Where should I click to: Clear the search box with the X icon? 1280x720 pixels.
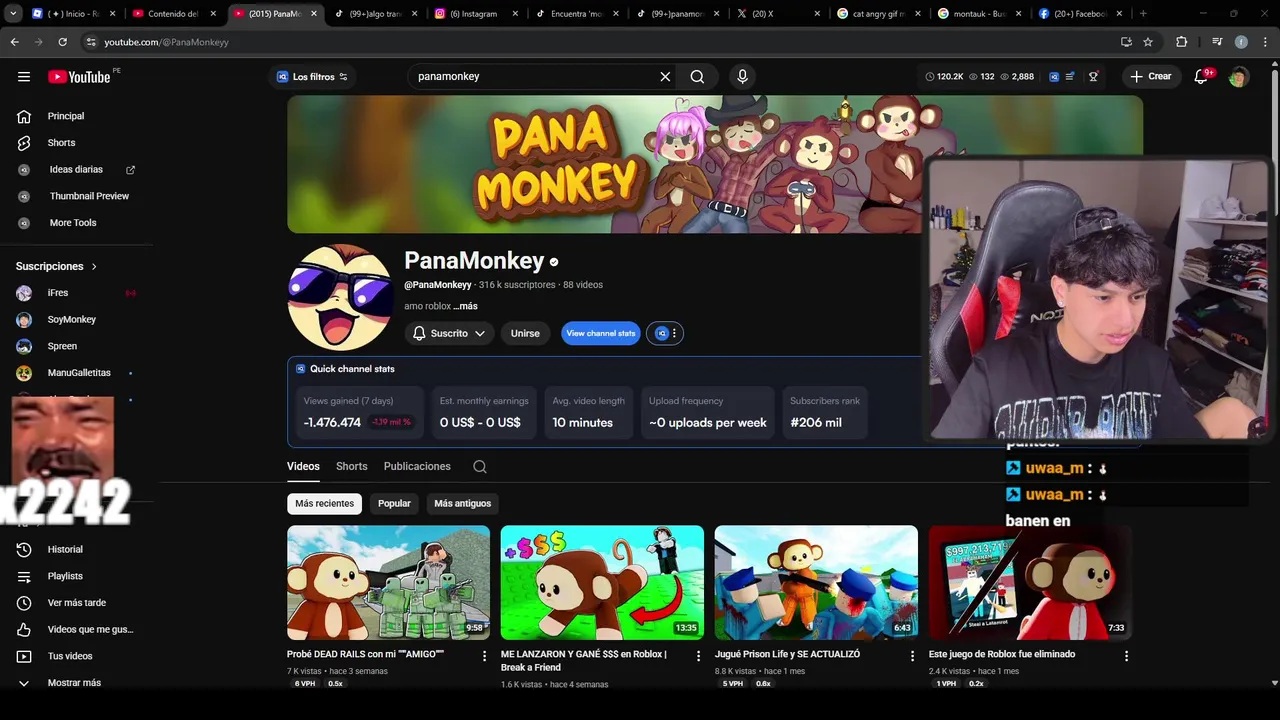[665, 76]
